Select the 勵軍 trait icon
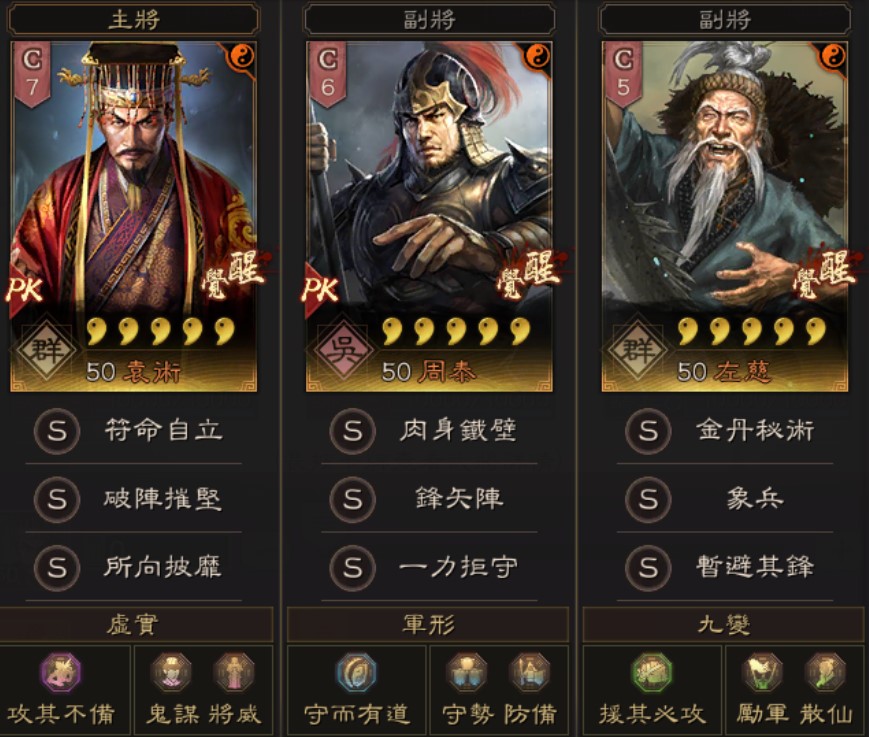This screenshot has height=737, width=869. click(x=763, y=672)
